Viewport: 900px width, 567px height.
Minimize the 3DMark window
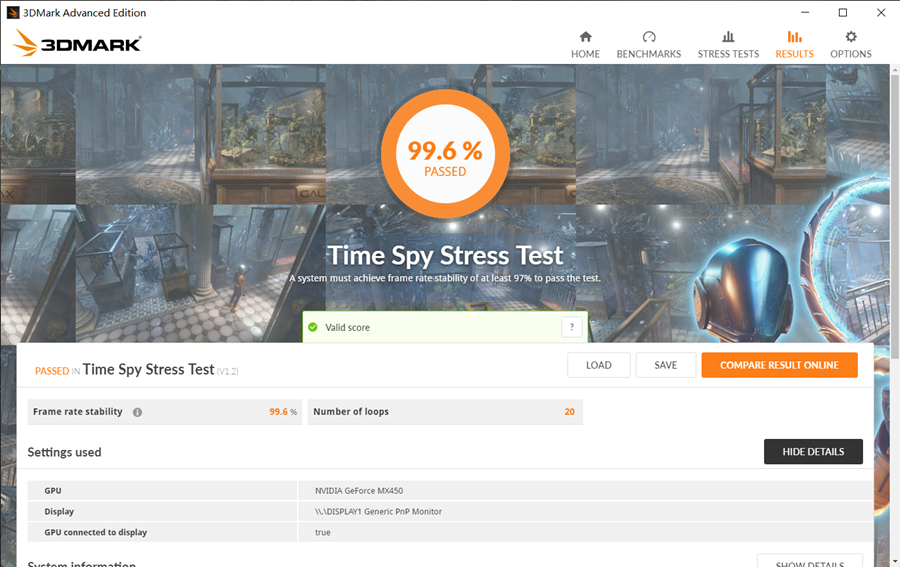[x=805, y=13]
